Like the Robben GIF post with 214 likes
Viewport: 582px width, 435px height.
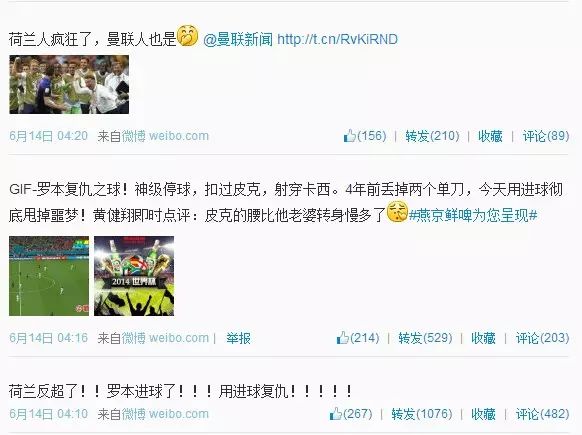click(358, 338)
